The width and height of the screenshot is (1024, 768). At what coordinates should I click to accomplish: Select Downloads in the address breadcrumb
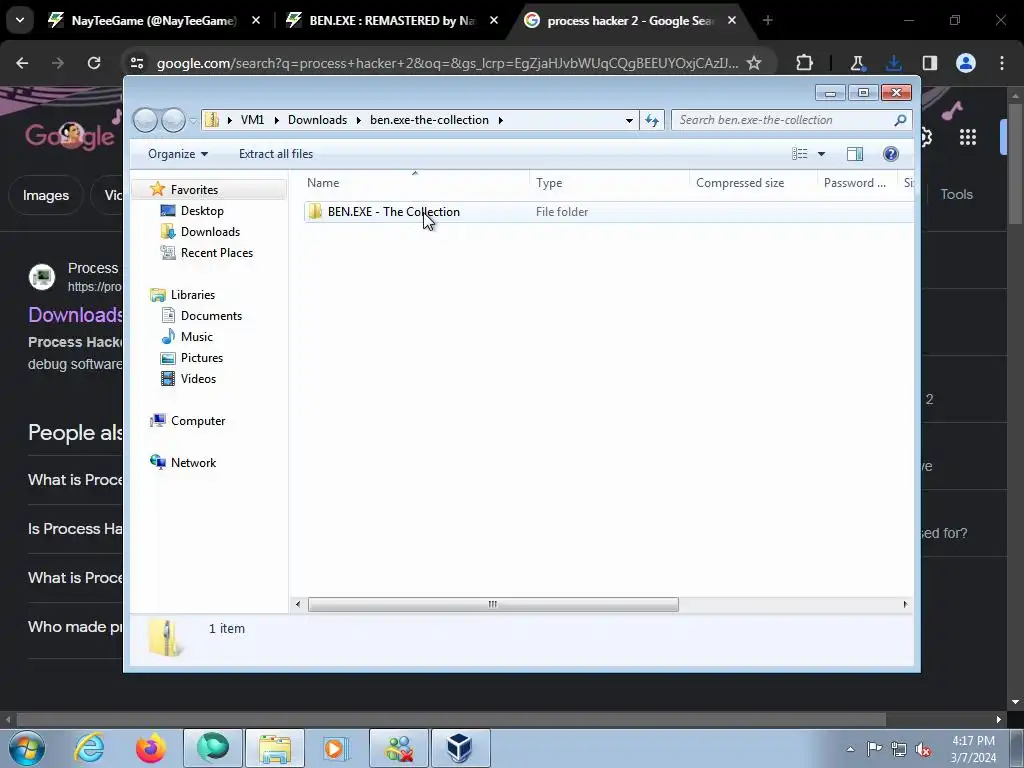tap(317, 120)
